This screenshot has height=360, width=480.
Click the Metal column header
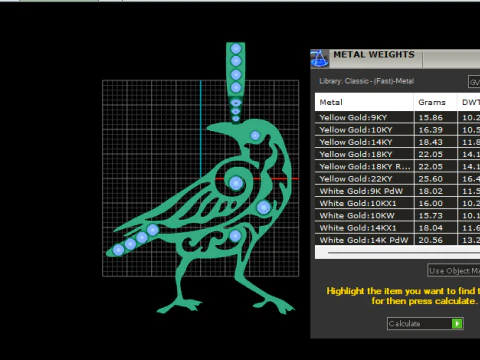[364, 102]
